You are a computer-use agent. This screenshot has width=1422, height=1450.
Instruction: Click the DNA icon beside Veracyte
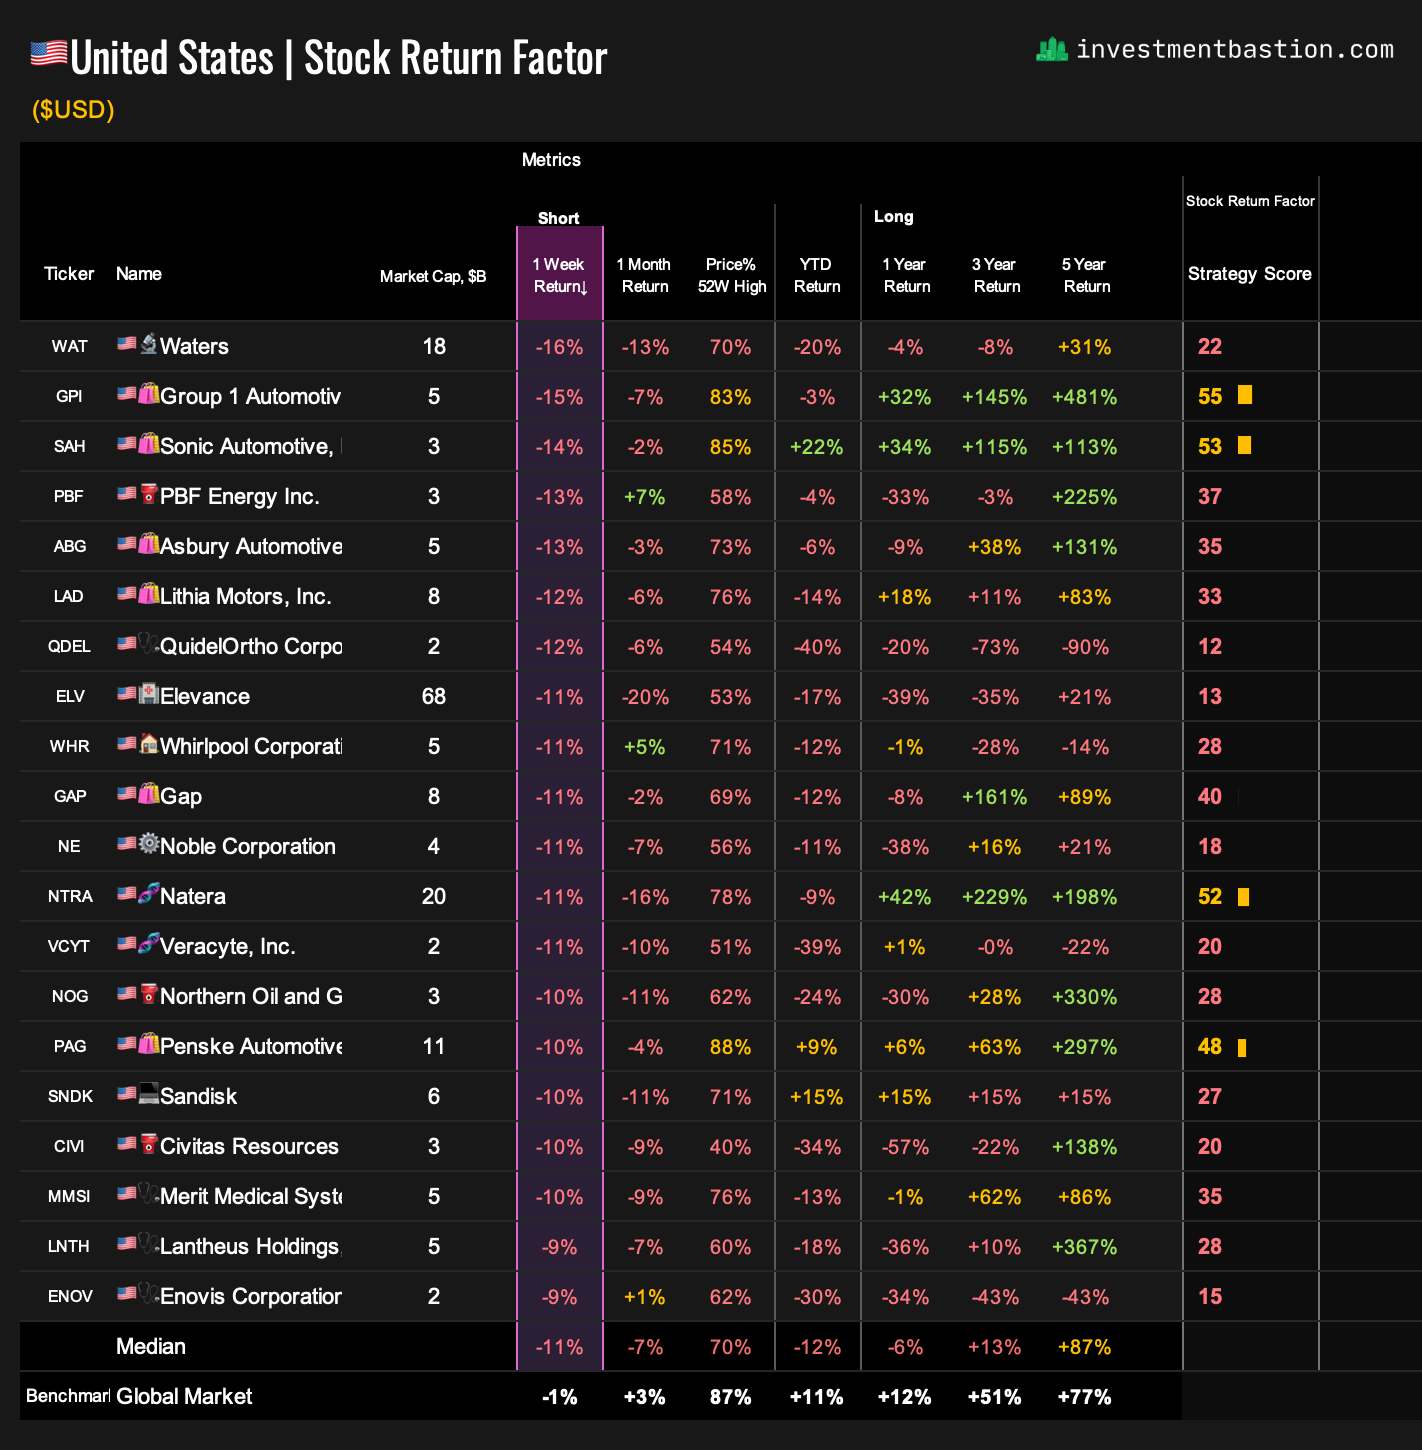[x=149, y=944]
